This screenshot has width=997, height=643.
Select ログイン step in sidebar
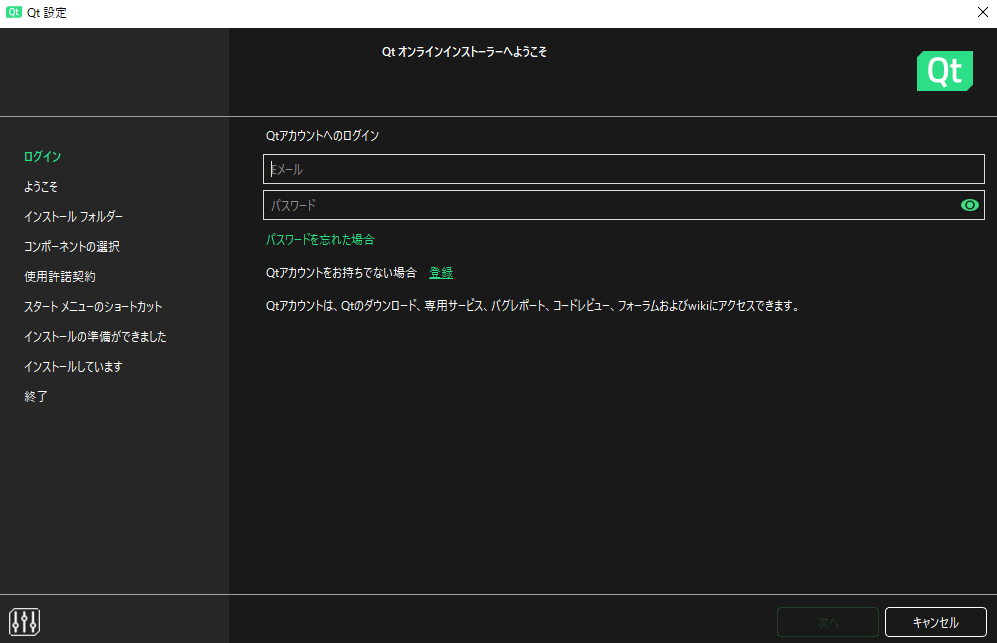tap(43, 156)
